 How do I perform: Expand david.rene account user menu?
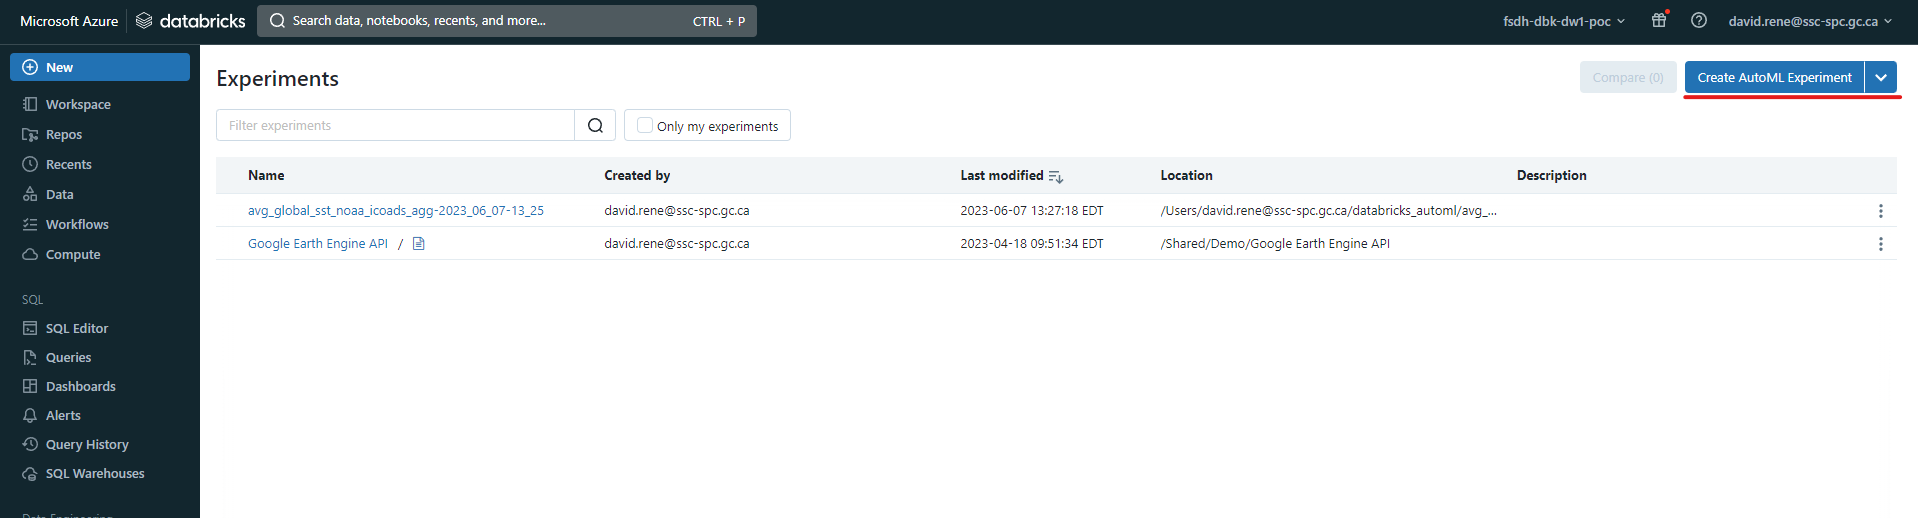pos(1809,21)
